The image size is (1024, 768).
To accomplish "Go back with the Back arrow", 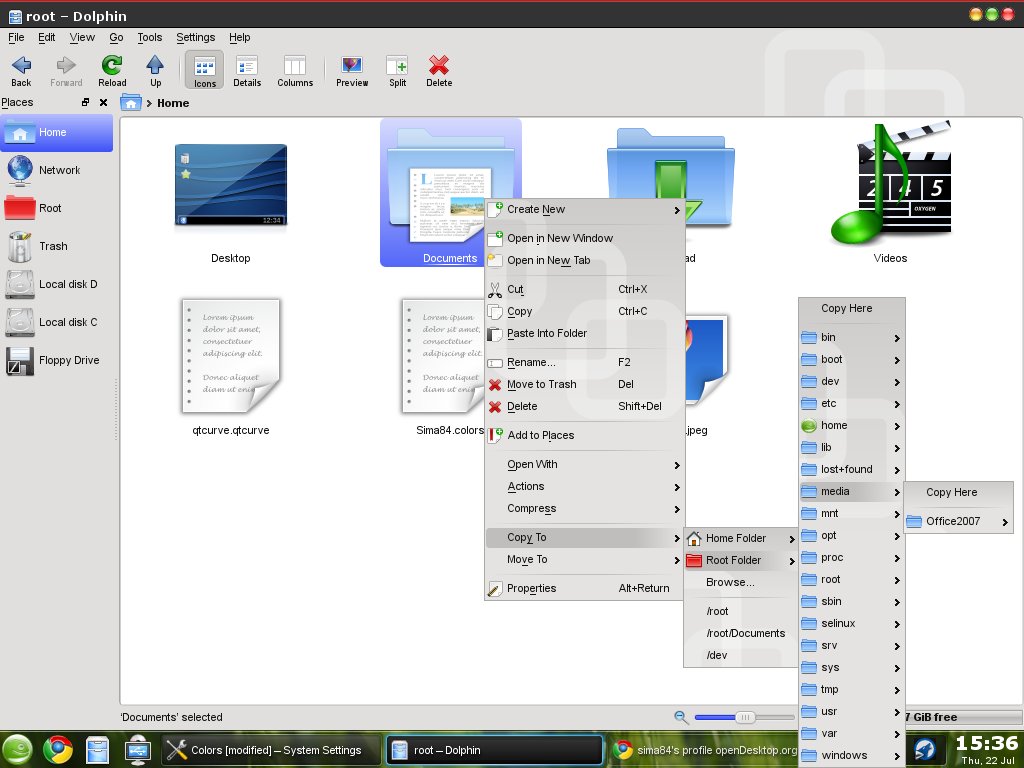I will point(21,71).
